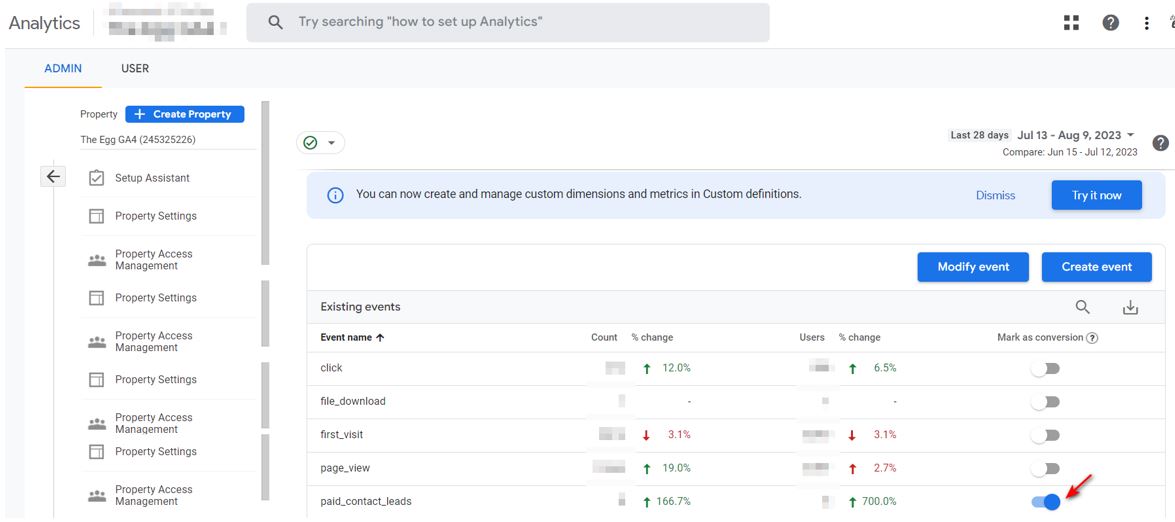Screen dimensions: 1175x522
Task: Click the Event name column header
Action: click(x=345, y=338)
